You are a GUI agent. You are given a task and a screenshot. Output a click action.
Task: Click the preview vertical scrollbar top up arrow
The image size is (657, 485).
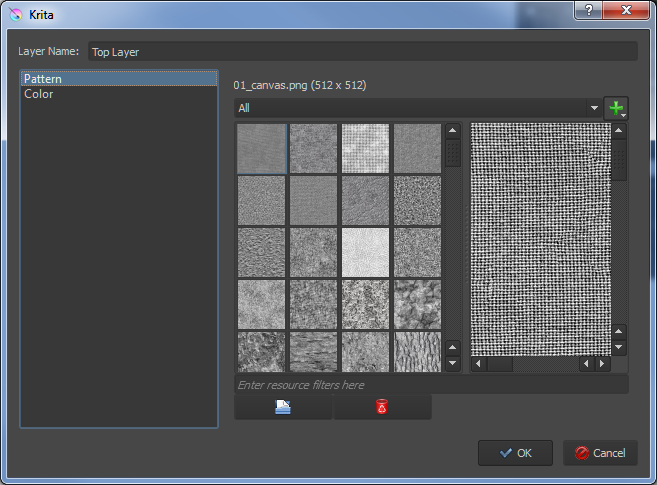point(619,131)
